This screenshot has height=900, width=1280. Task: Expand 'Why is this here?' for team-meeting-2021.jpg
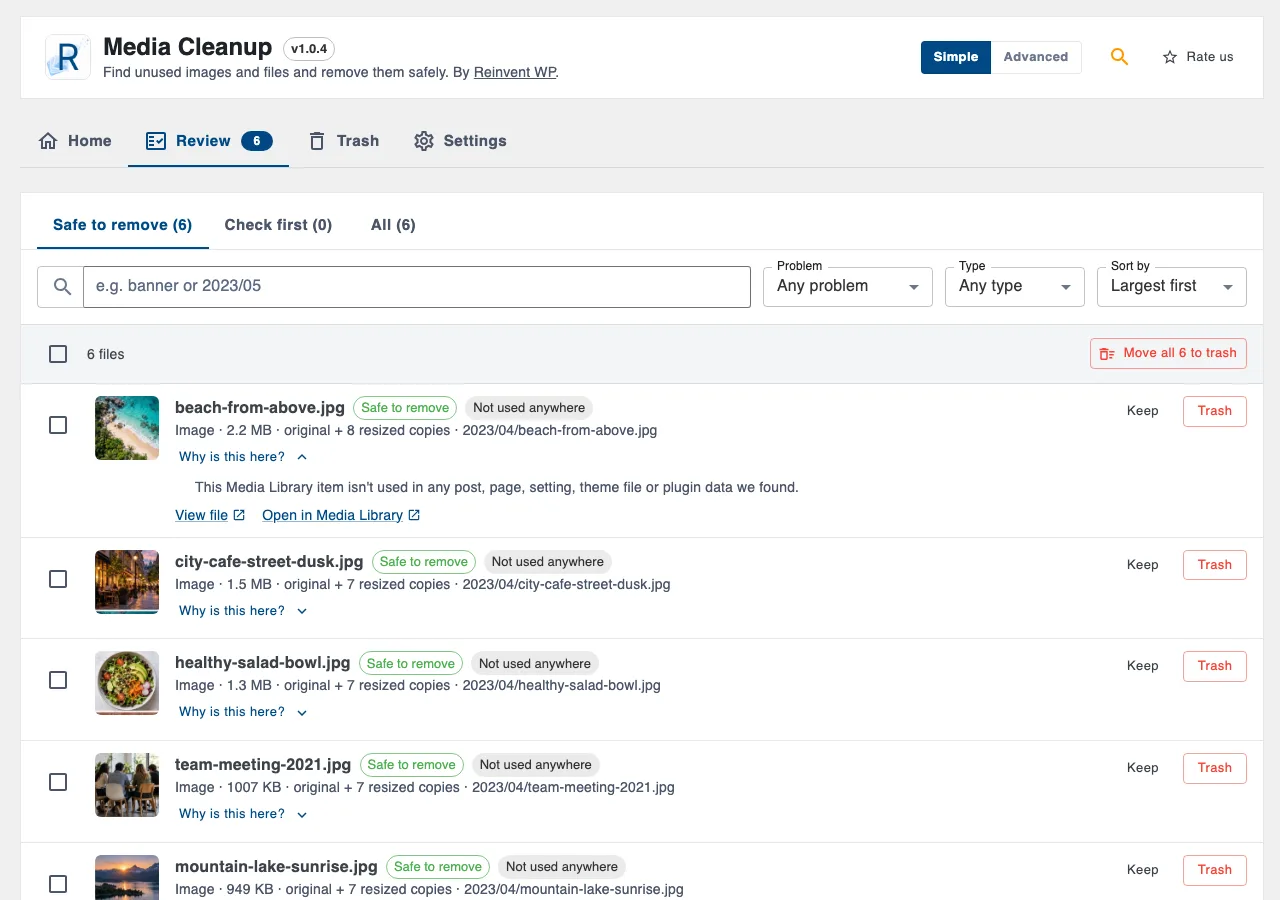pyautogui.click(x=243, y=814)
